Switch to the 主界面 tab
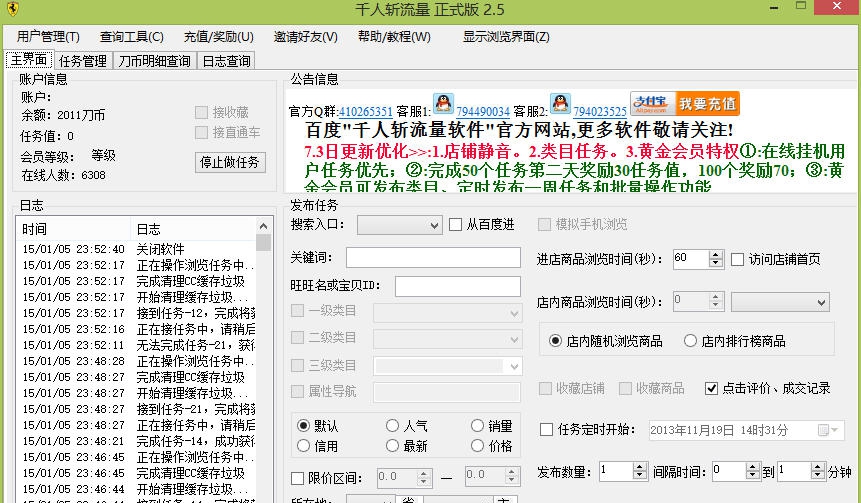This screenshot has width=861, height=503. 29,59
